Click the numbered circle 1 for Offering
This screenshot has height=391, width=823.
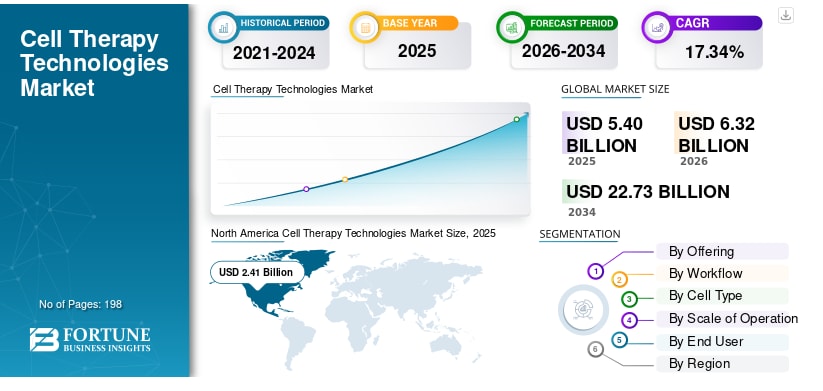click(595, 271)
